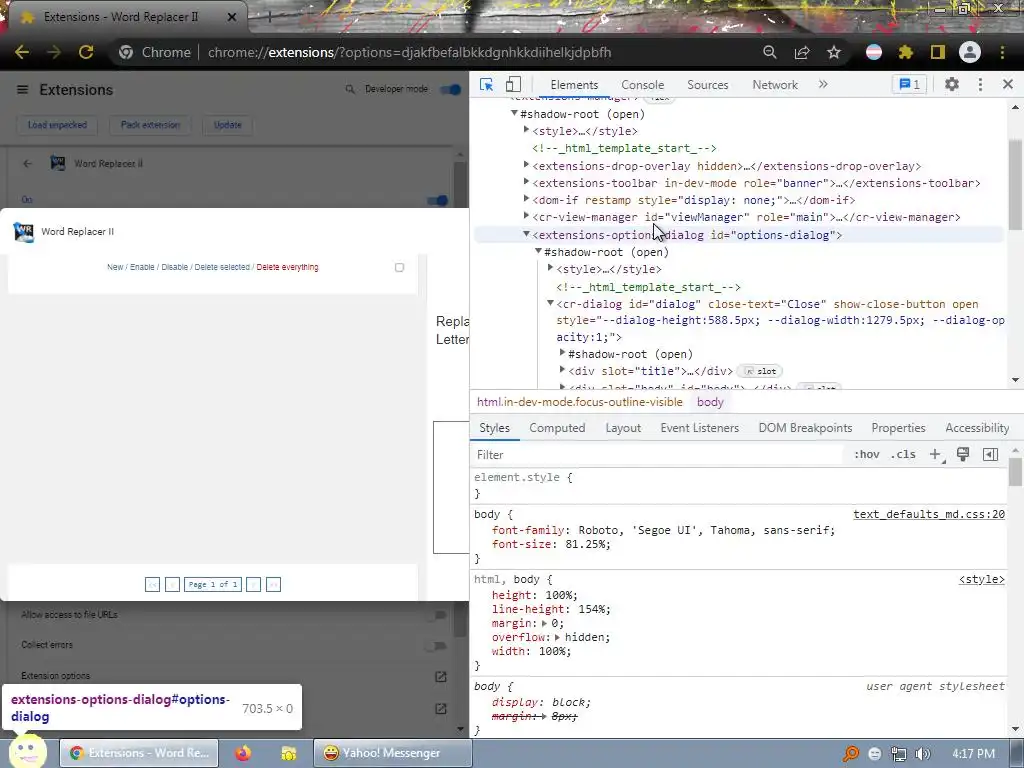This screenshot has width=1024, height=768.
Task: Open Event Listeners tab
Action: (699, 428)
